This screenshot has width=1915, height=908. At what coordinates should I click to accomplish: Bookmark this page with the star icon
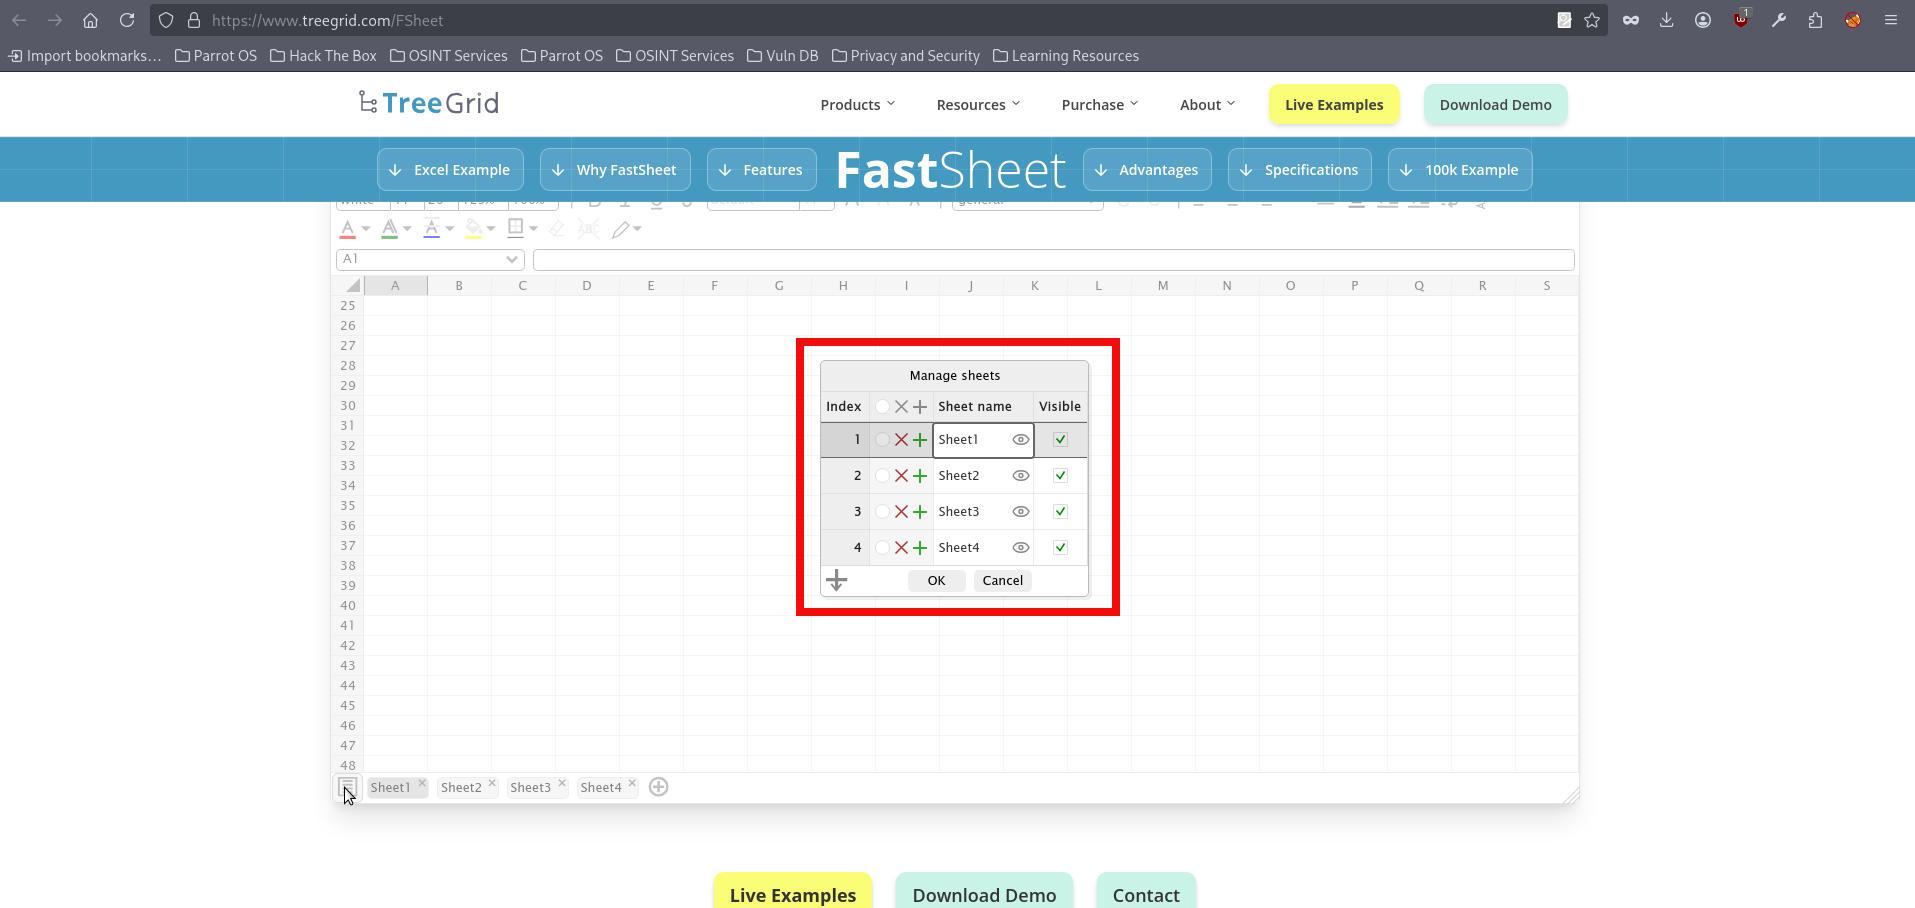[x=1592, y=20]
